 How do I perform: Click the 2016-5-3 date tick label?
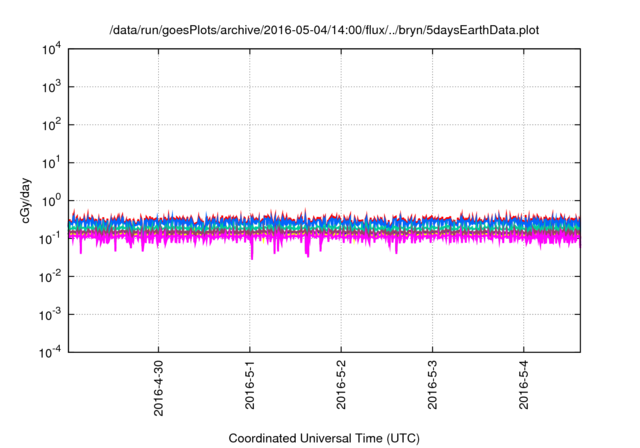[433, 385]
